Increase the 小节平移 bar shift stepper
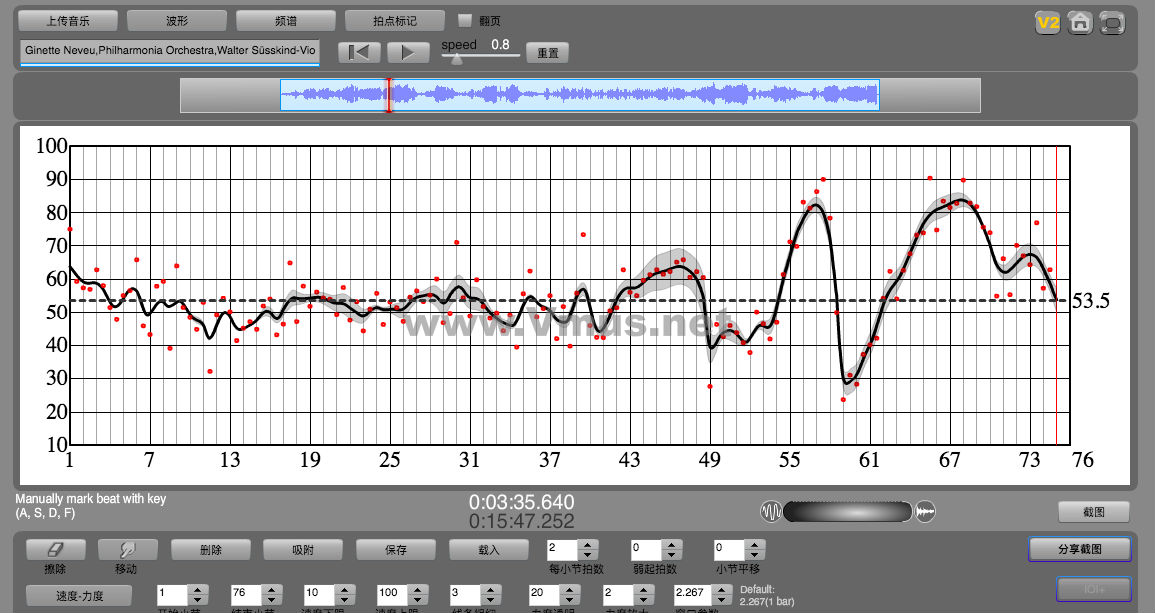 coord(753,544)
